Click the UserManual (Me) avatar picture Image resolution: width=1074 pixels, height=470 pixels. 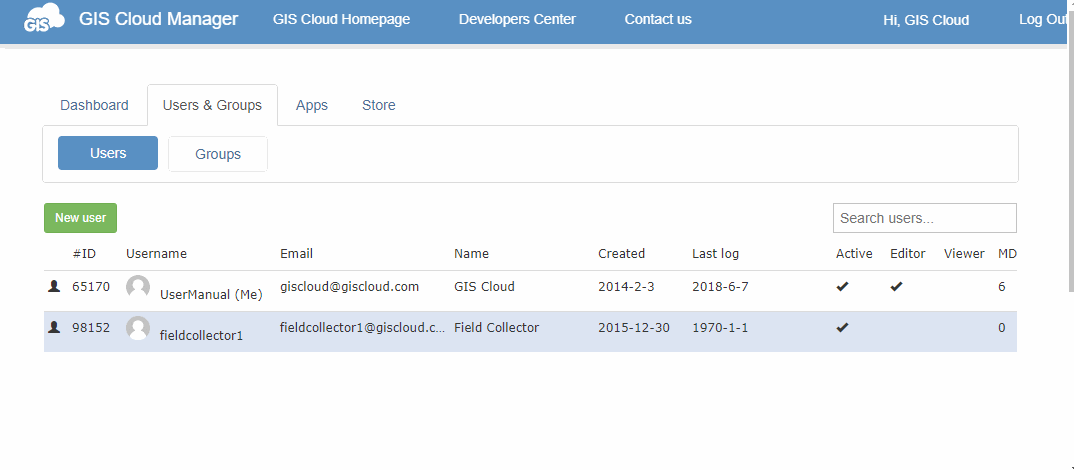pyautogui.click(x=138, y=287)
